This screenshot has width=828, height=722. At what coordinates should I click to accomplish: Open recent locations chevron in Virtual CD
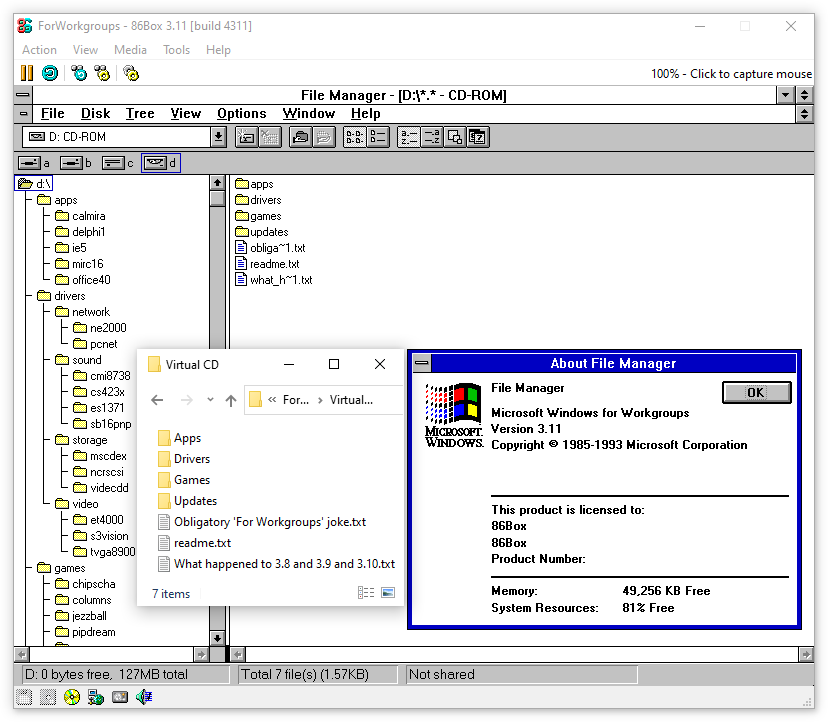[210, 399]
